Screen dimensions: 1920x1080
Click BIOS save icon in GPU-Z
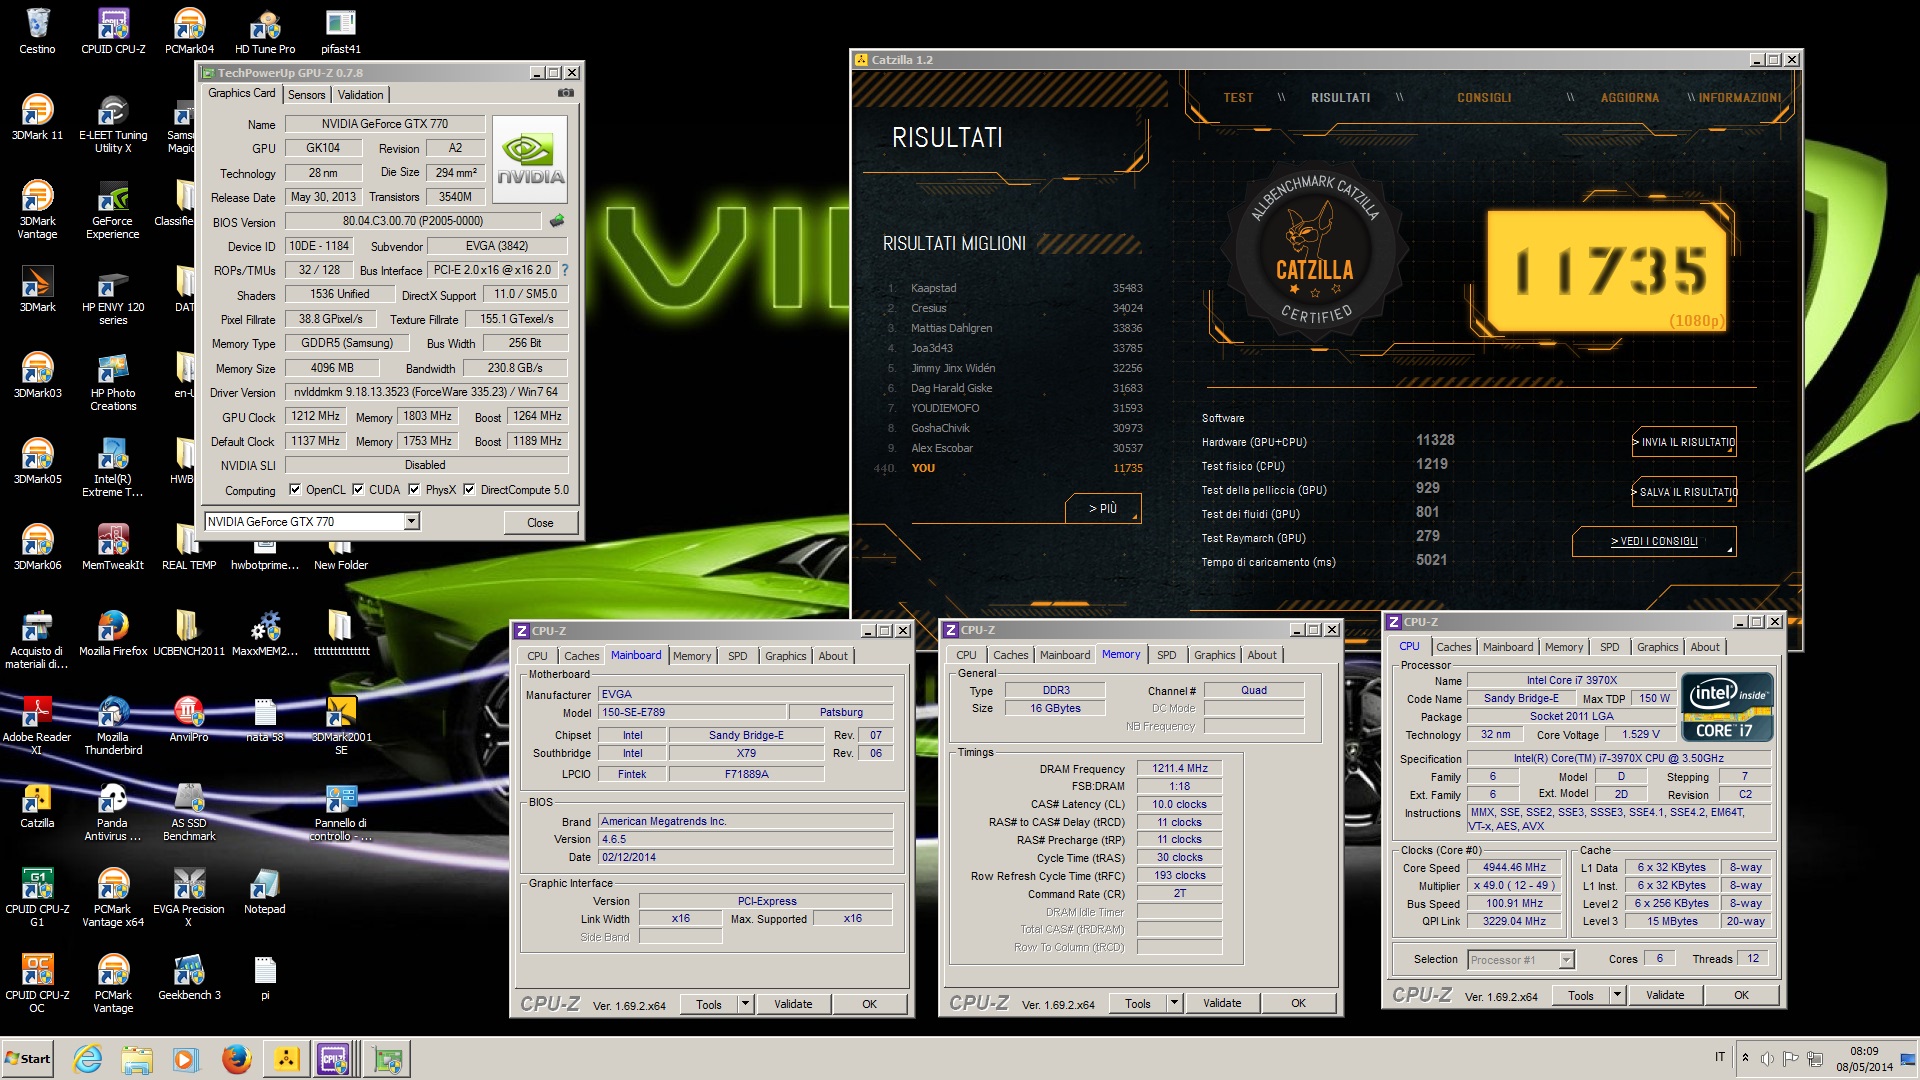(x=557, y=221)
